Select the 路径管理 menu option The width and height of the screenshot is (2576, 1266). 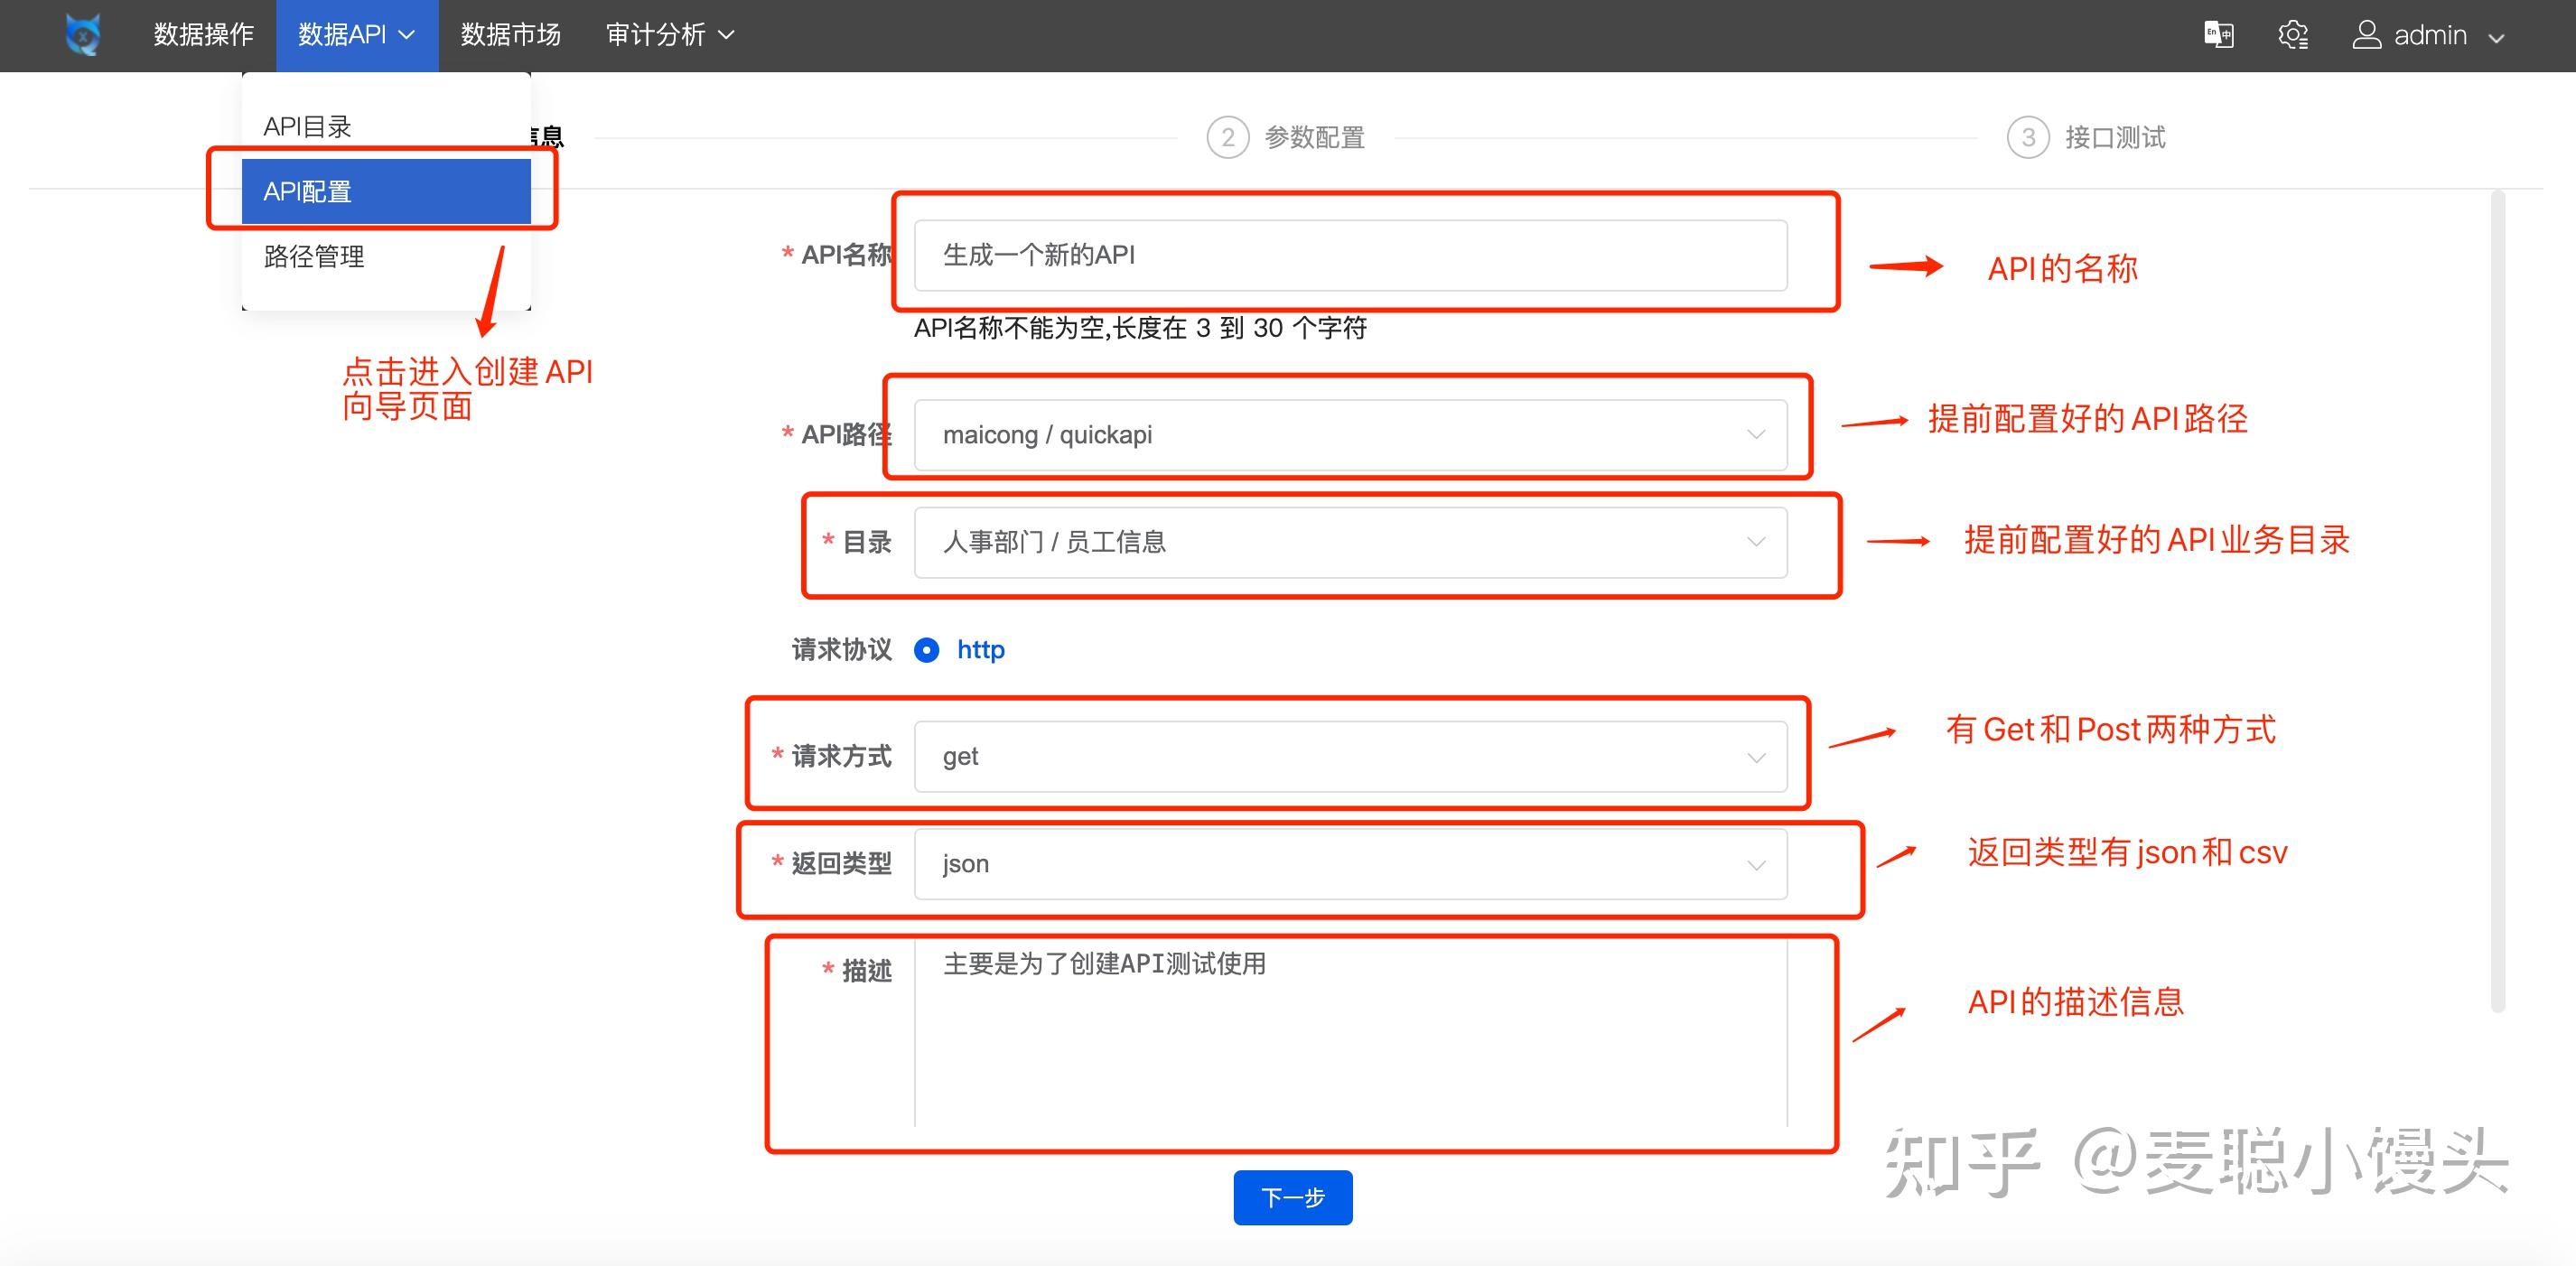point(314,257)
